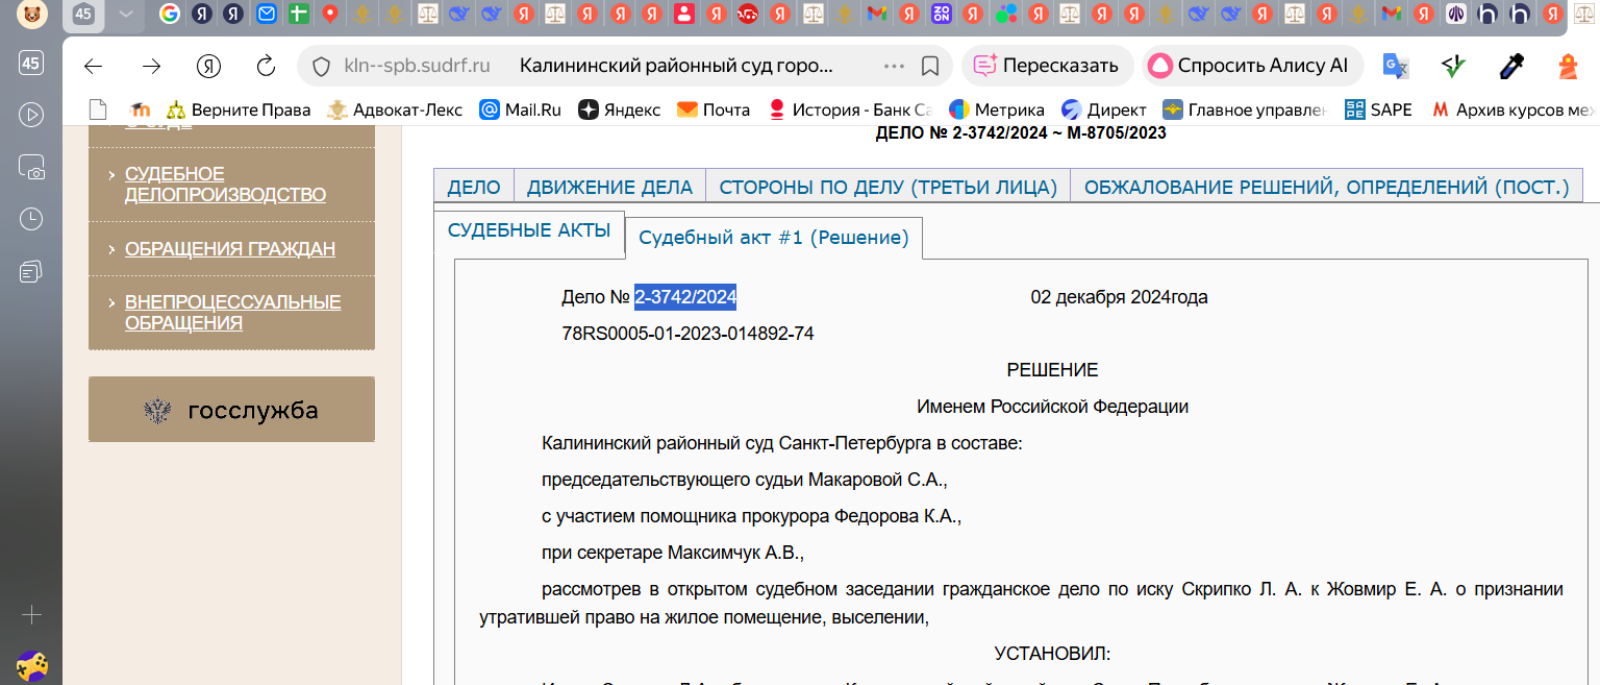Open the ДВИЖЕНИЕ ДЕЛА tab
Viewport: 1600px width, 685px height.
pyautogui.click(x=610, y=187)
